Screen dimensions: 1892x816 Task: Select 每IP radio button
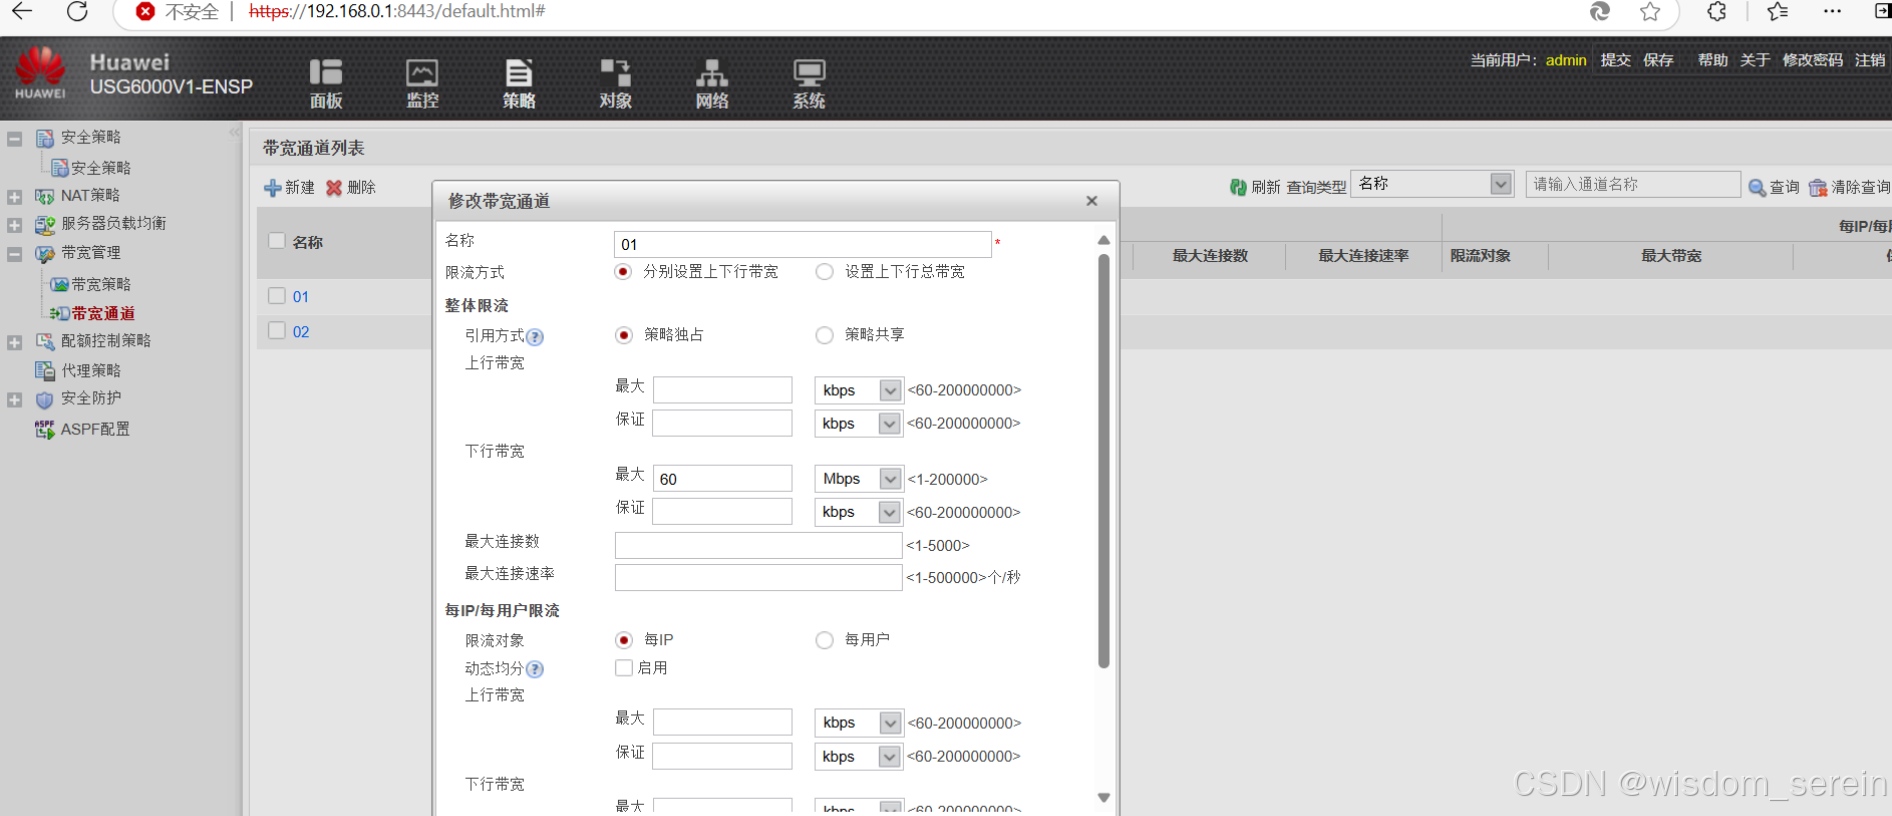coord(624,640)
